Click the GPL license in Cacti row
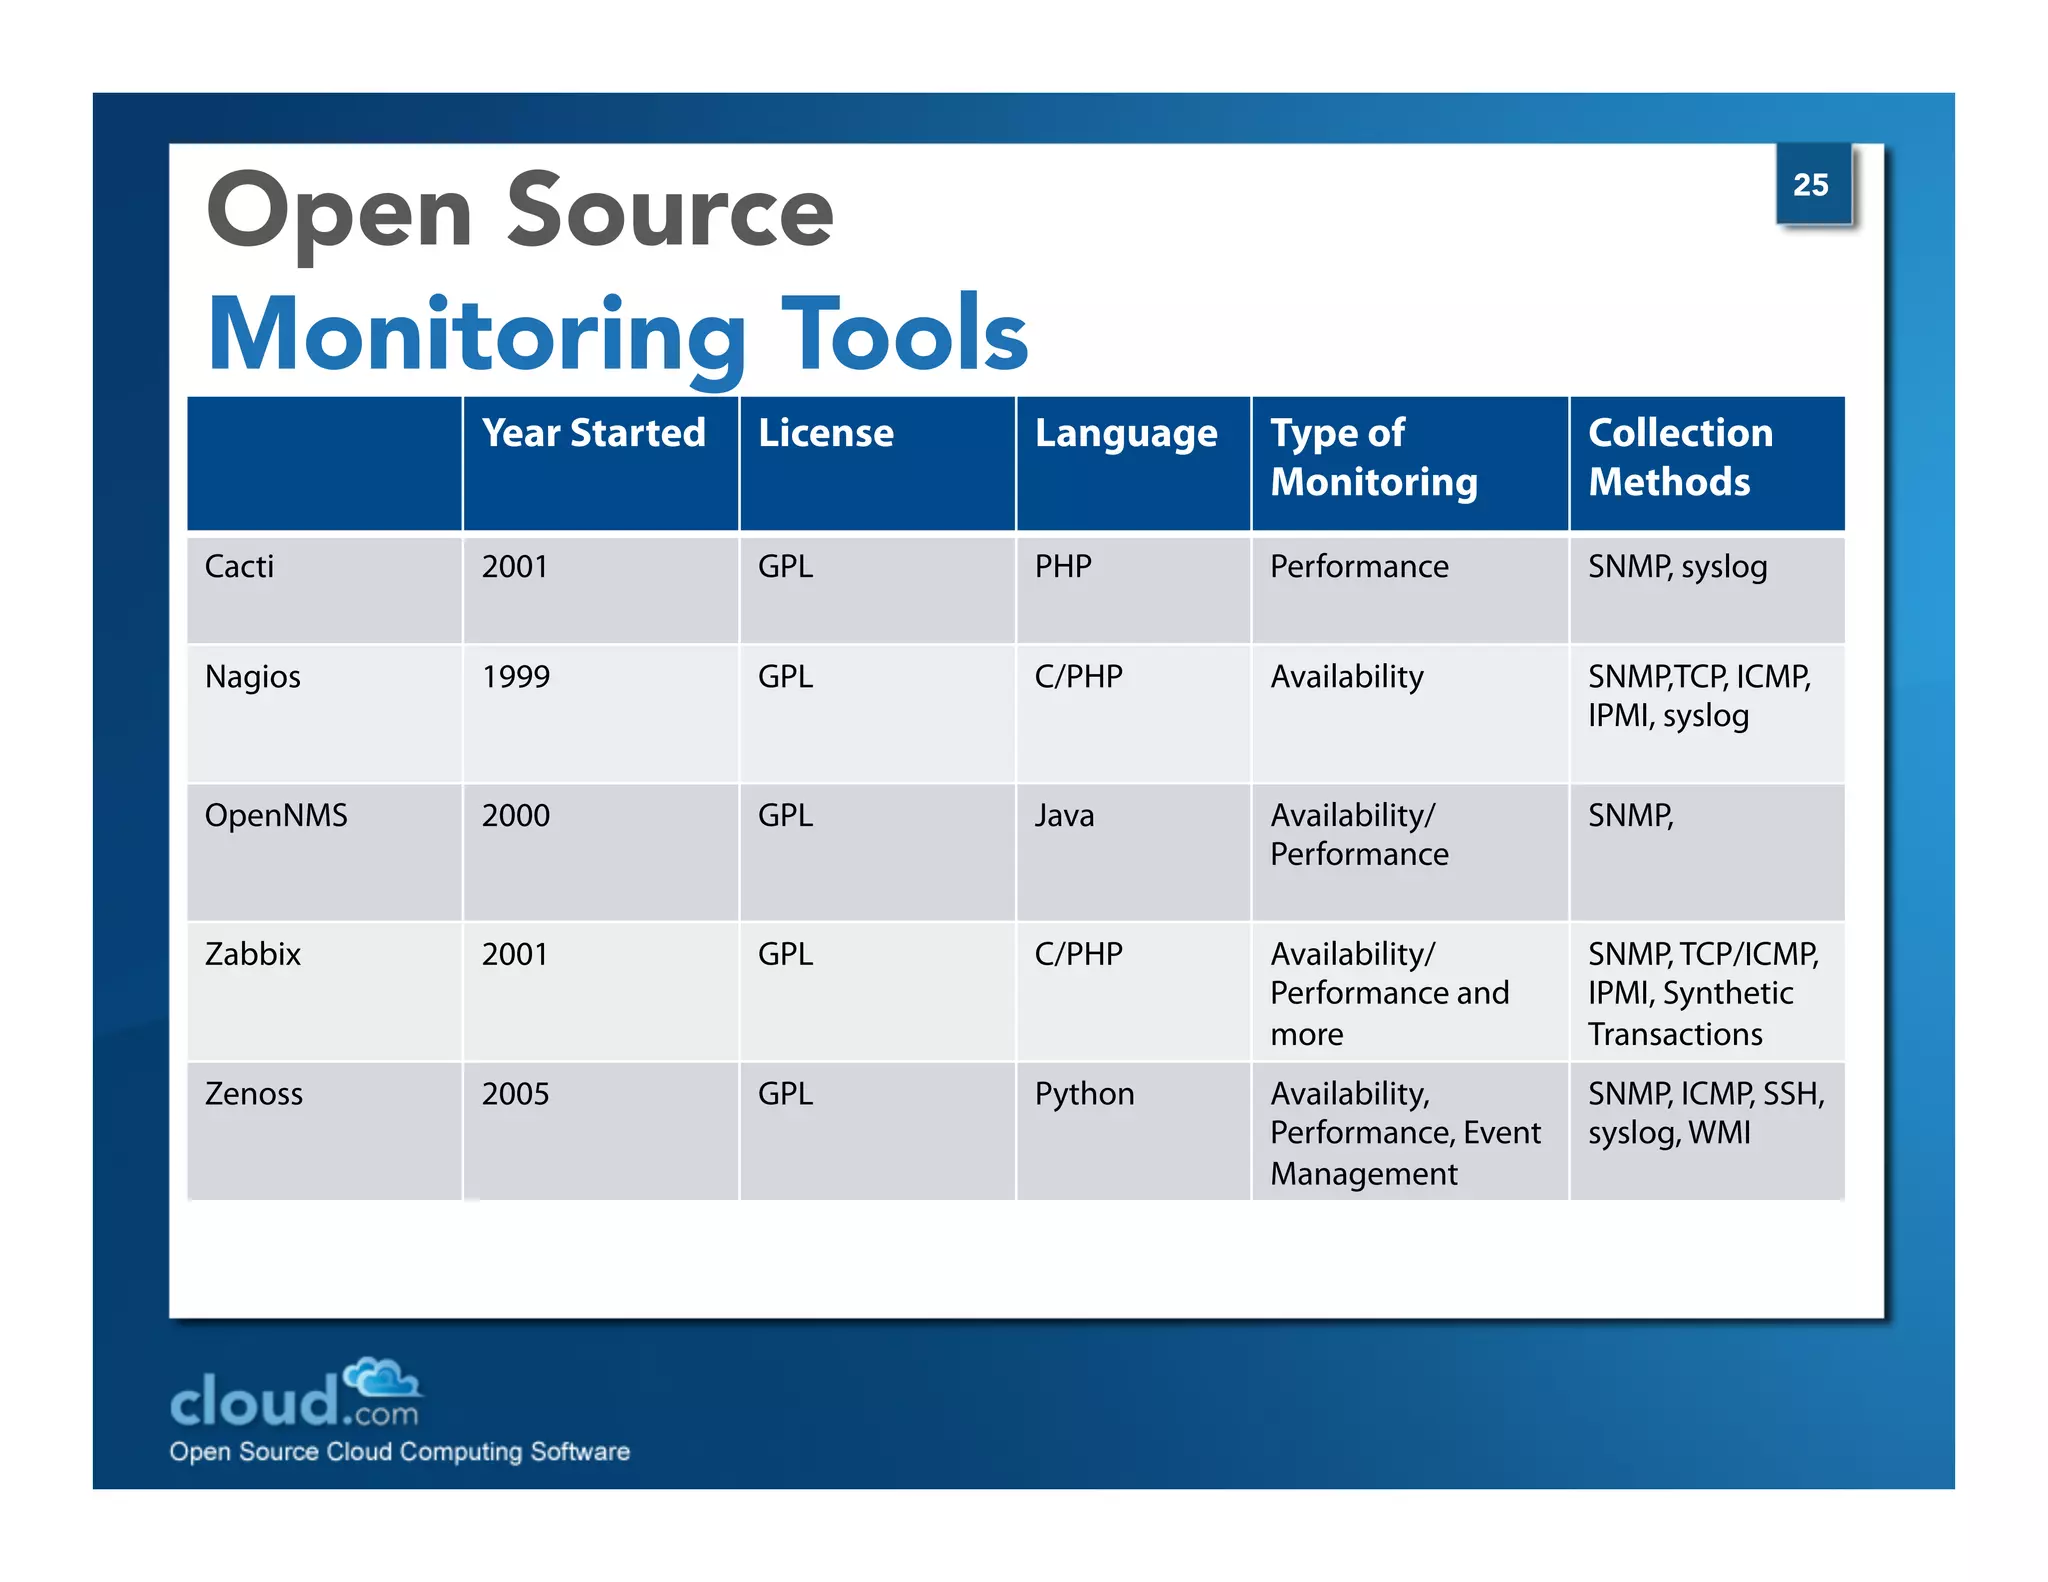This screenshot has width=2048, height=1582. [785, 566]
